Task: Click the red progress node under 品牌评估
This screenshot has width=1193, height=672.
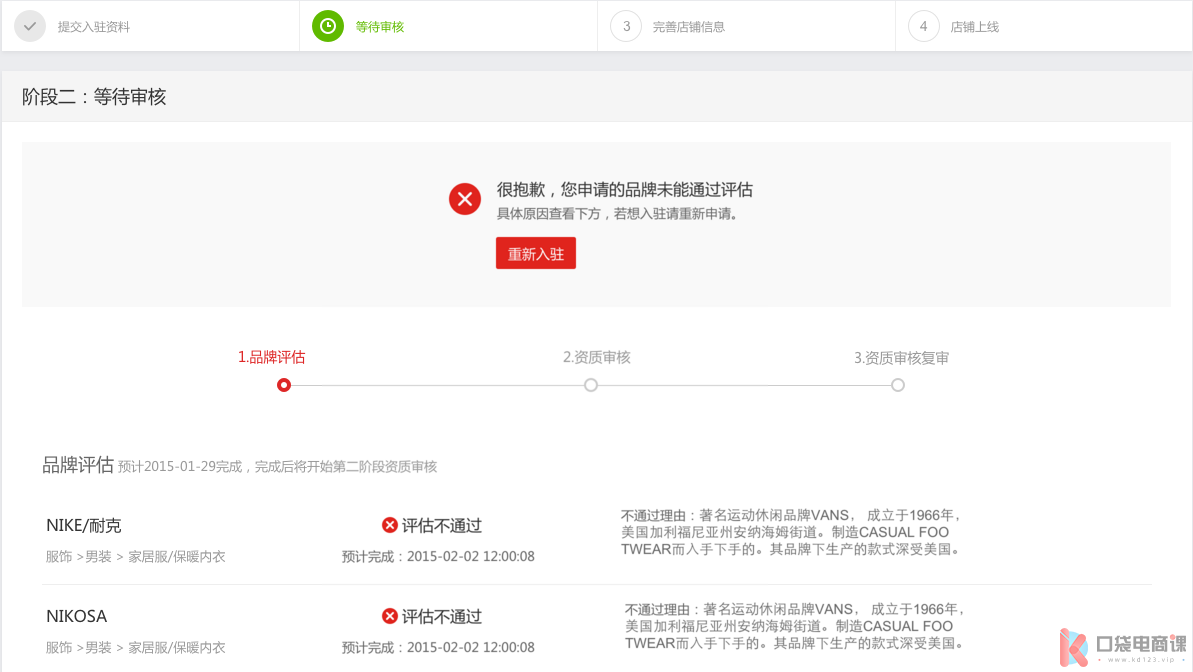Action: pyautogui.click(x=284, y=385)
